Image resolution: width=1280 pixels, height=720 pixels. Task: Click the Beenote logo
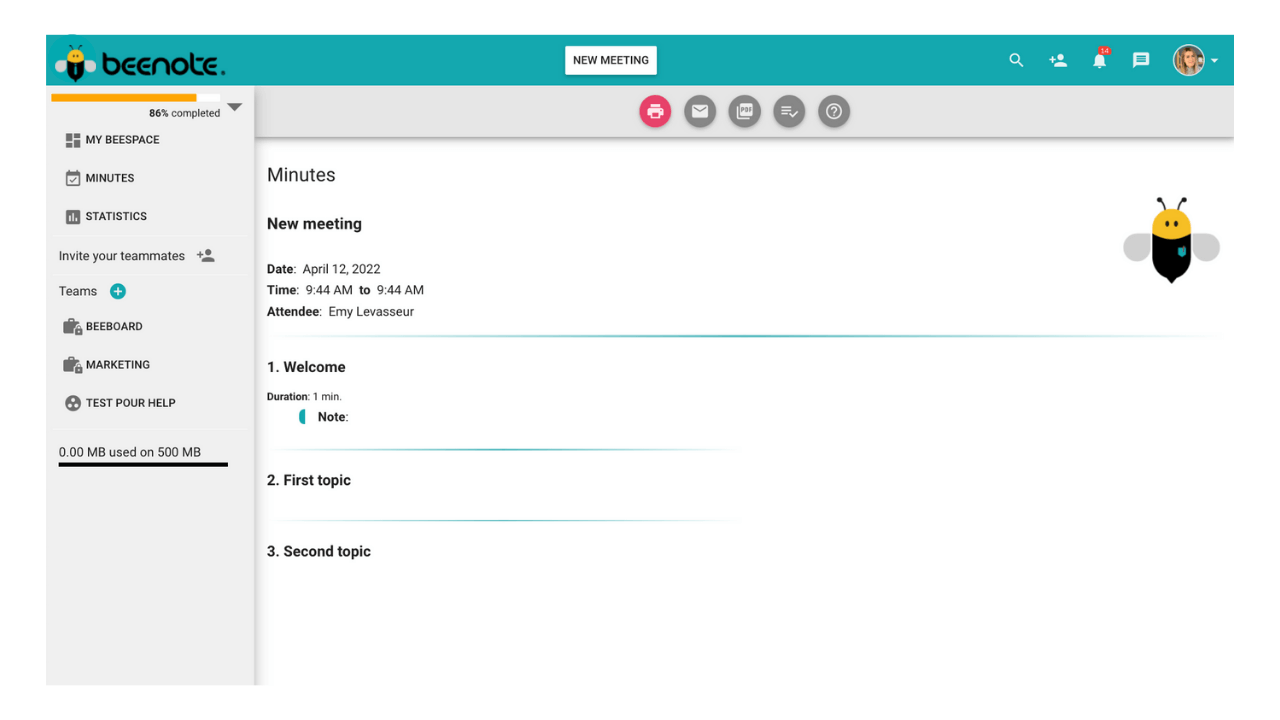coord(140,62)
